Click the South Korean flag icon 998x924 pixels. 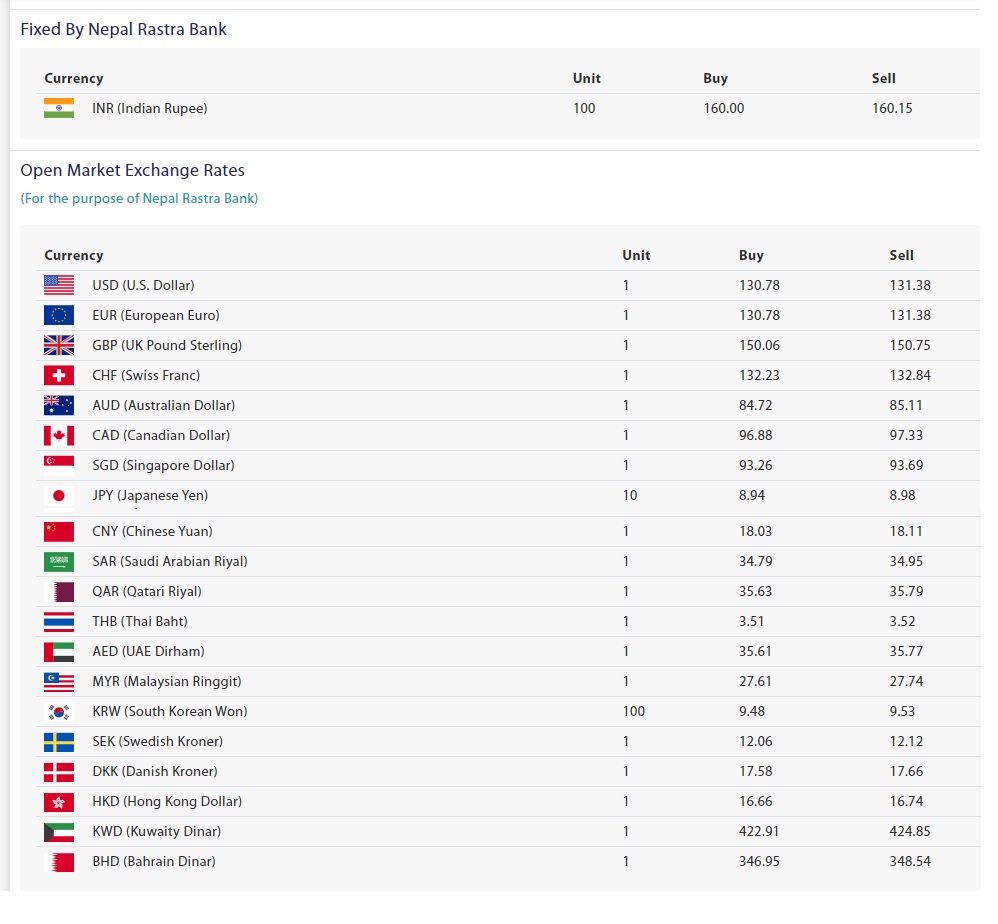(x=59, y=711)
